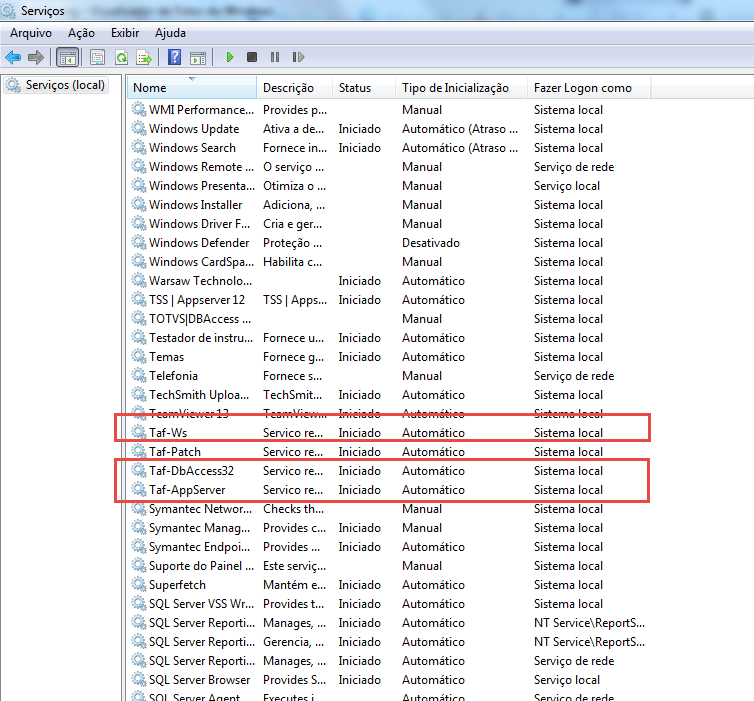
Task: Select the Taf-Ws service
Action: (389, 433)
